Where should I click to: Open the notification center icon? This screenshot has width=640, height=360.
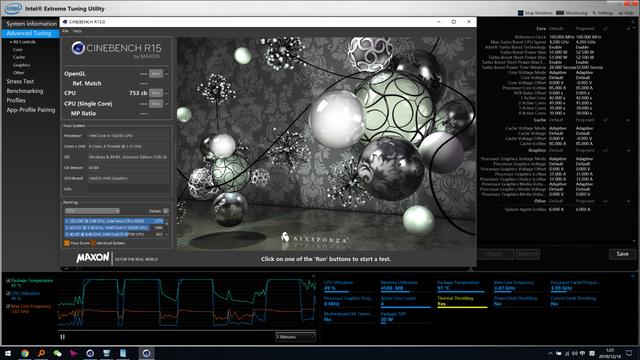pyautogui.click(x=629, y=353)
